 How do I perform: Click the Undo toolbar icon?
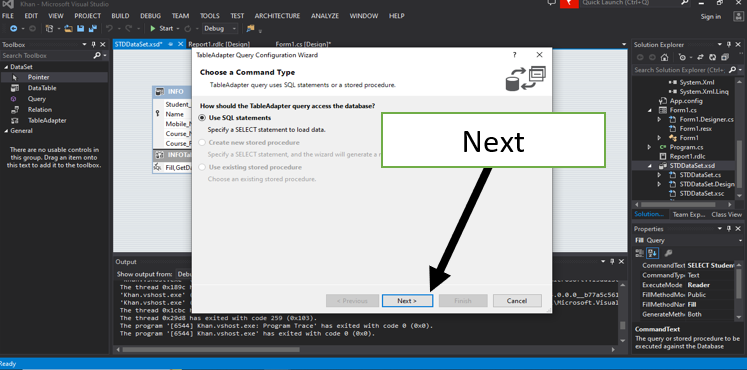click(x=109, y=29)
